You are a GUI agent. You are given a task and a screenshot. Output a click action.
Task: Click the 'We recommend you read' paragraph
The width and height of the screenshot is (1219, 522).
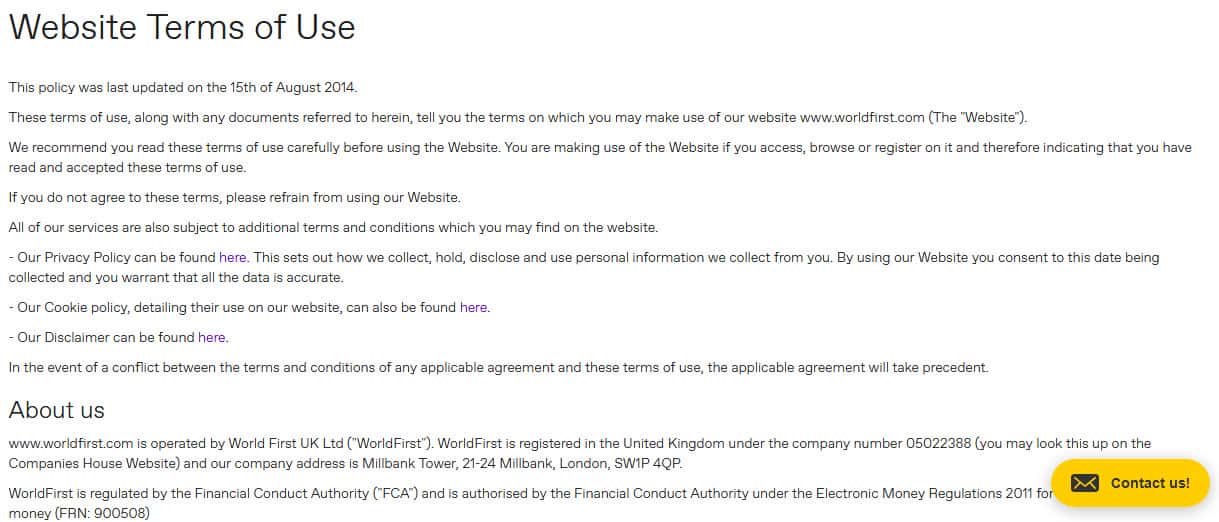click(600, 147)
